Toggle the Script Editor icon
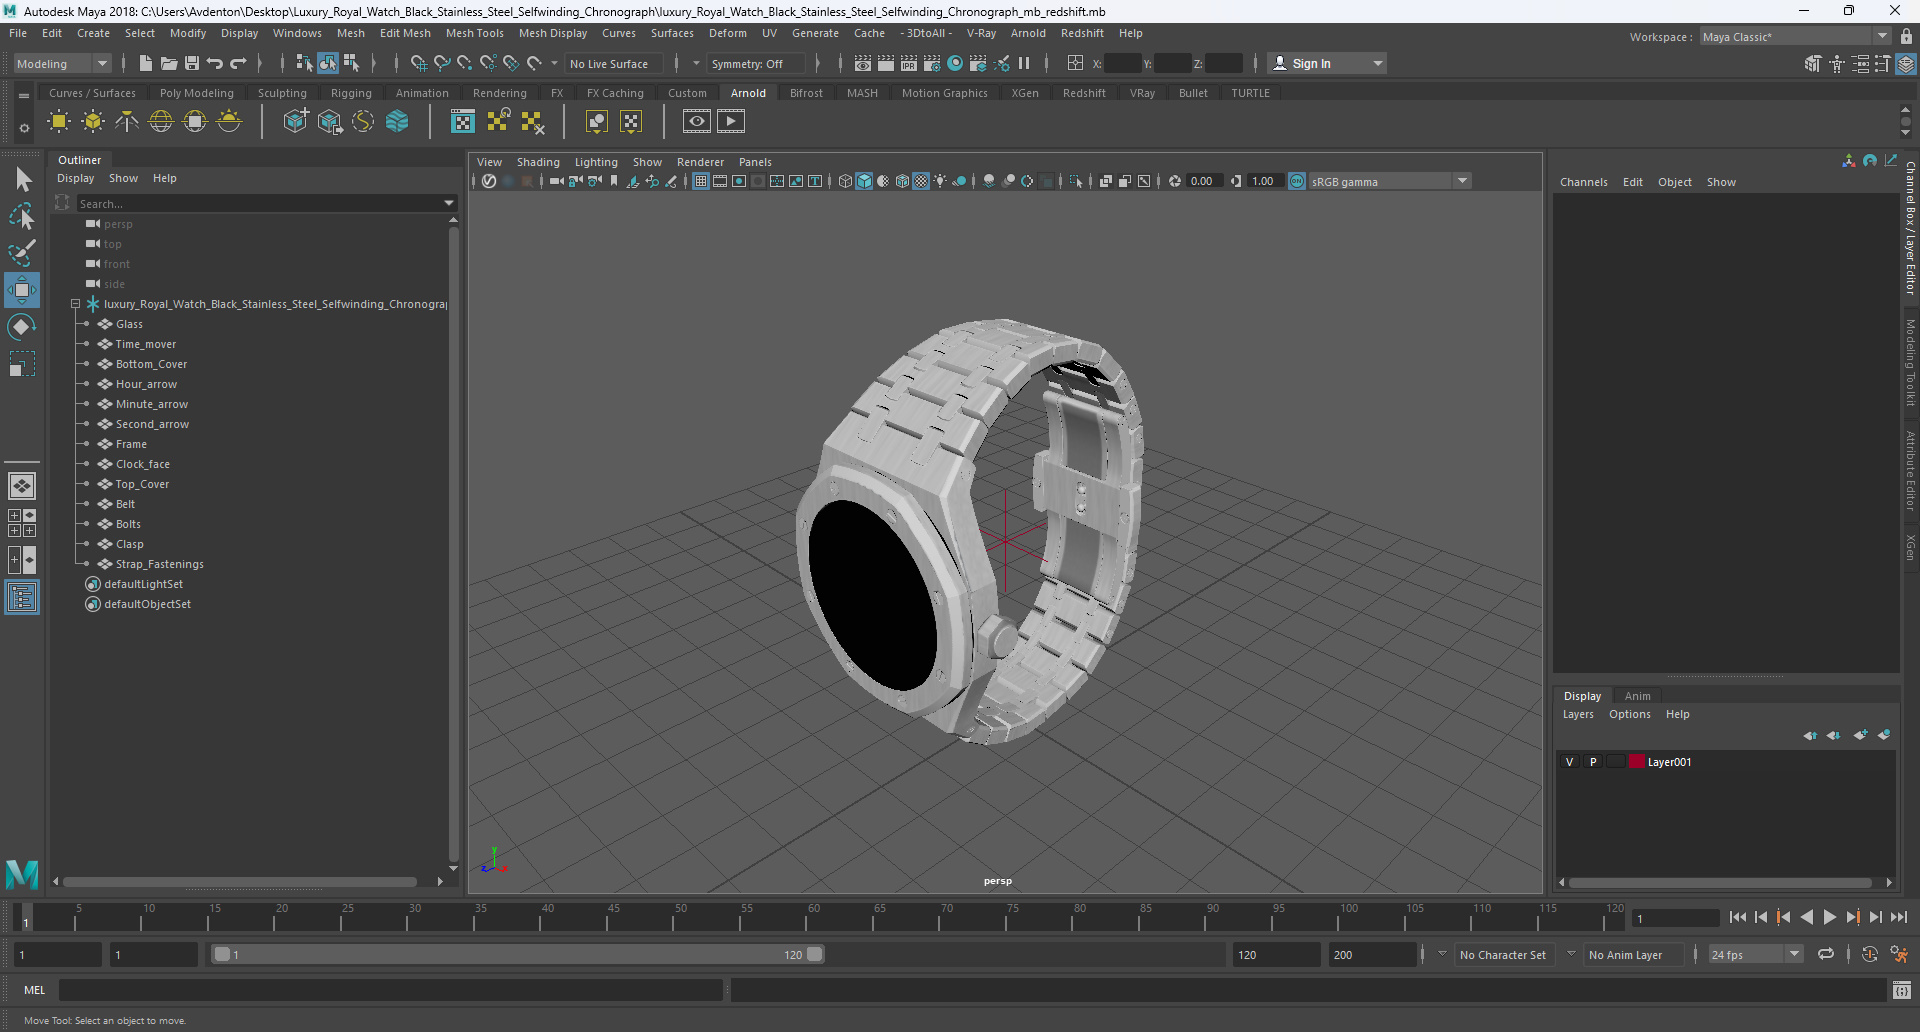Viewport: 1920px width, 1032px height. click(1902, 990)
